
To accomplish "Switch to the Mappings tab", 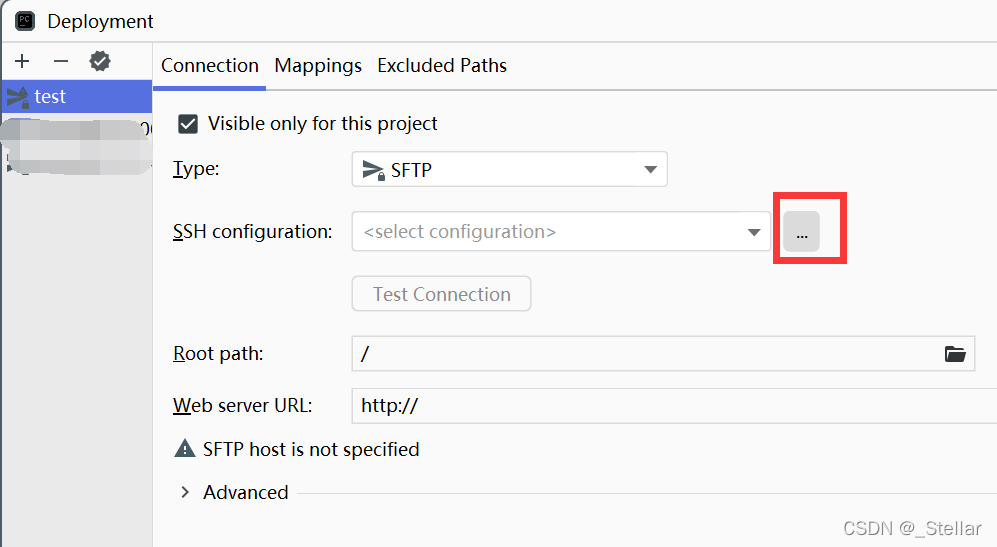I will coord(318,66).
